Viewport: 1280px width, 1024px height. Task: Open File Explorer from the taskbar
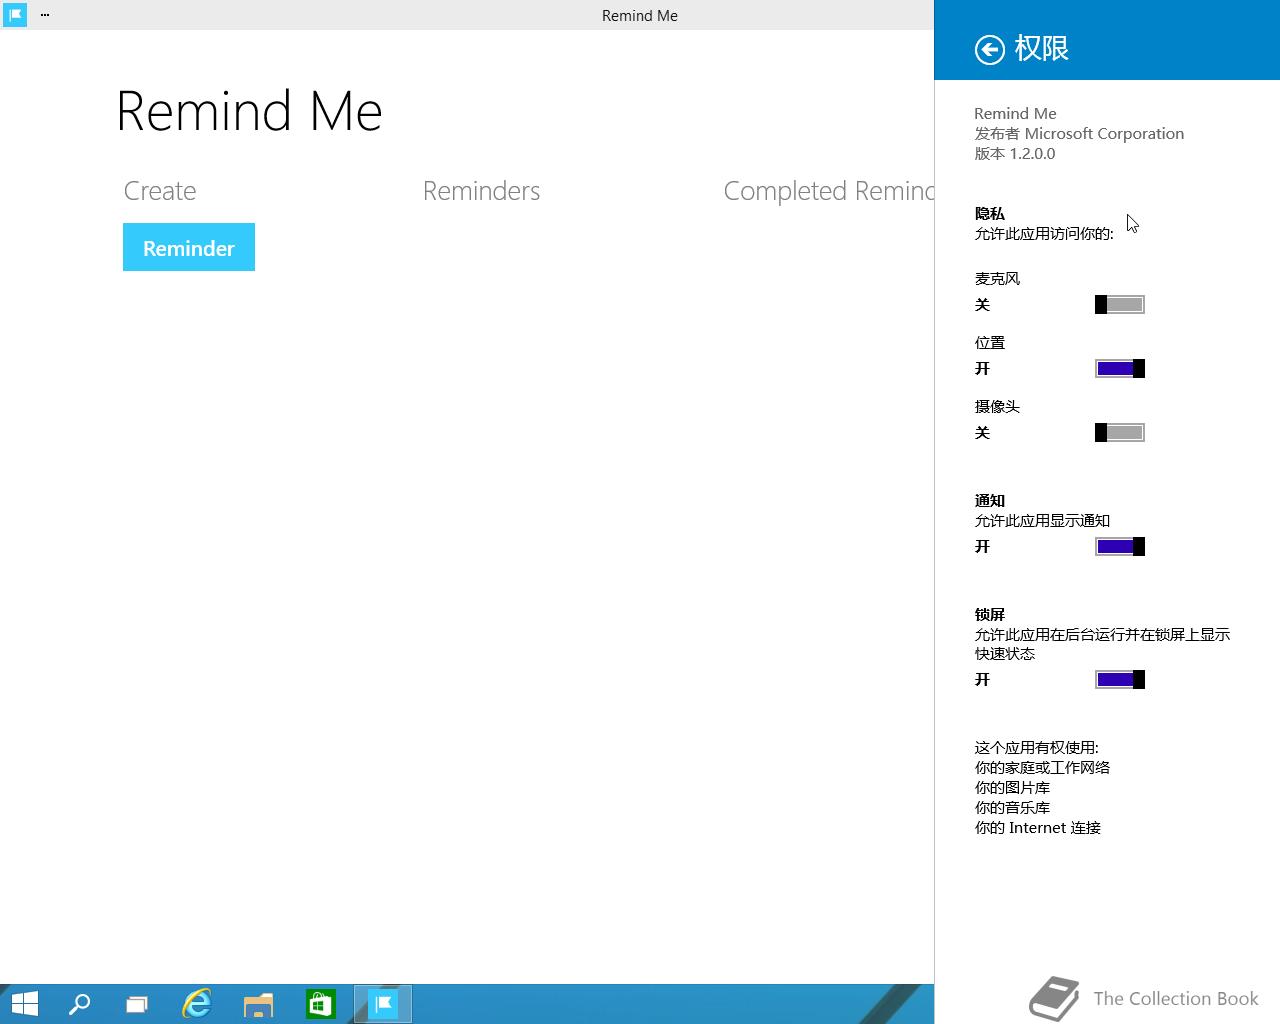pyautogui.click(x=258, y=1003)
